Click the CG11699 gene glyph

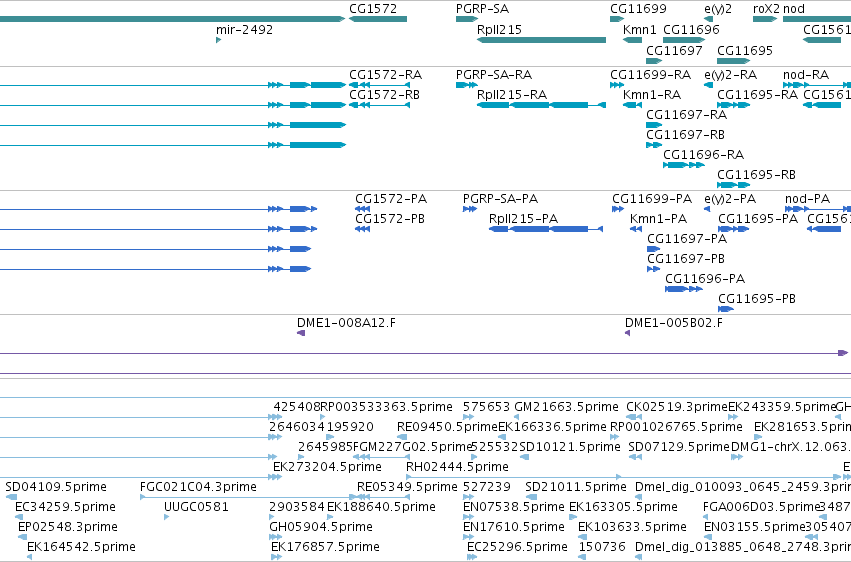tap(617, 19)
